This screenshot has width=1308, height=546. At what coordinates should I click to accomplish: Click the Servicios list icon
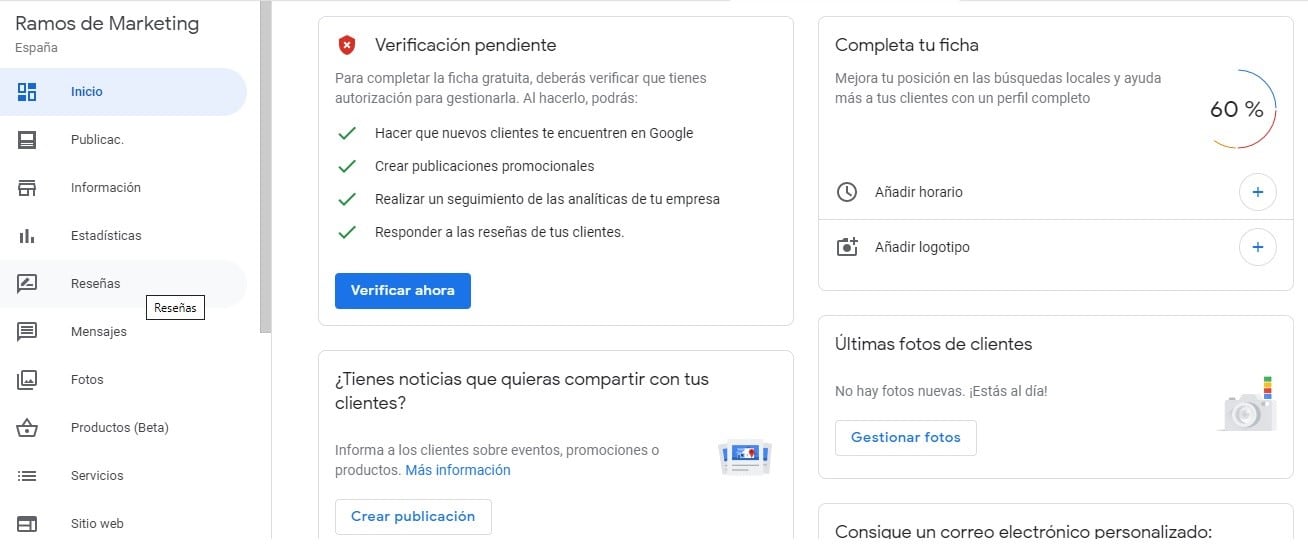point(27,476)
